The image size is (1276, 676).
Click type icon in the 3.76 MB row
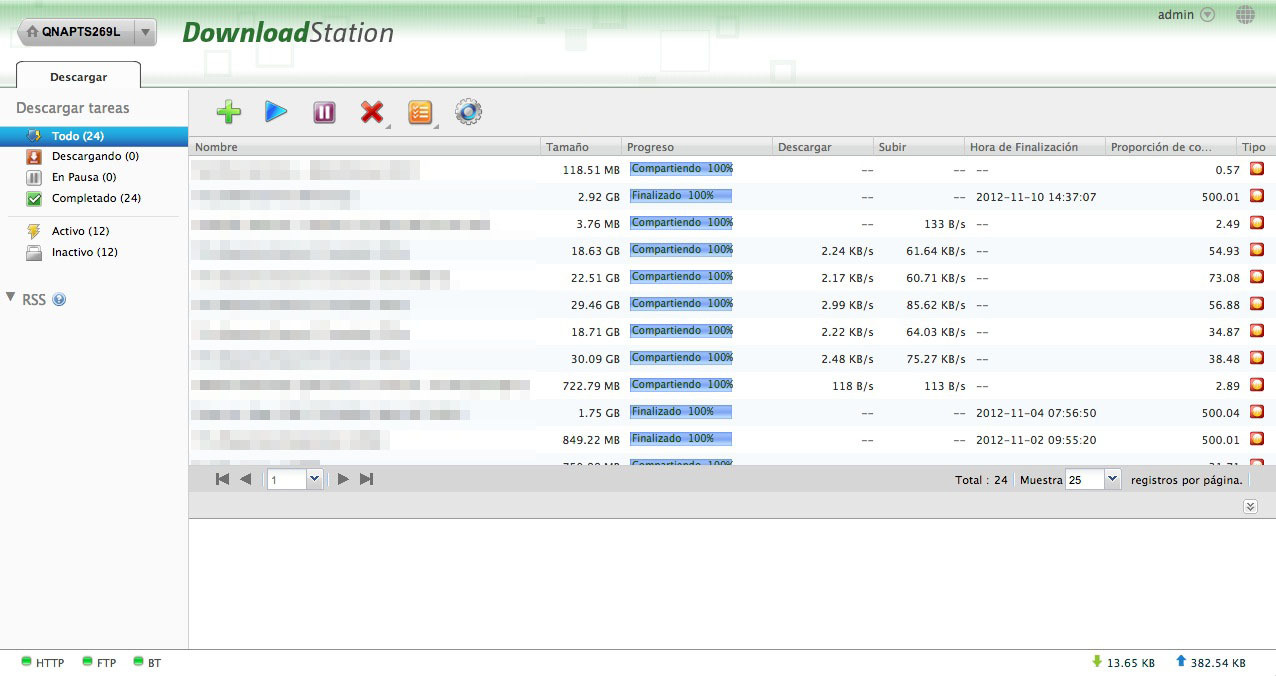coord(1257,223)
